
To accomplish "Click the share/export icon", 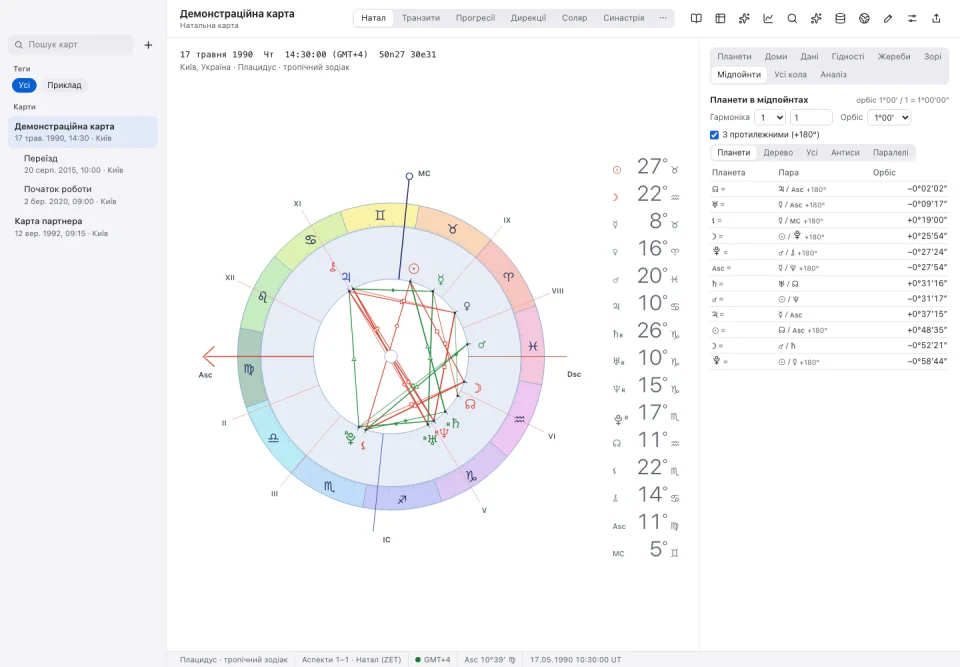I will click(x=936, y=18).
